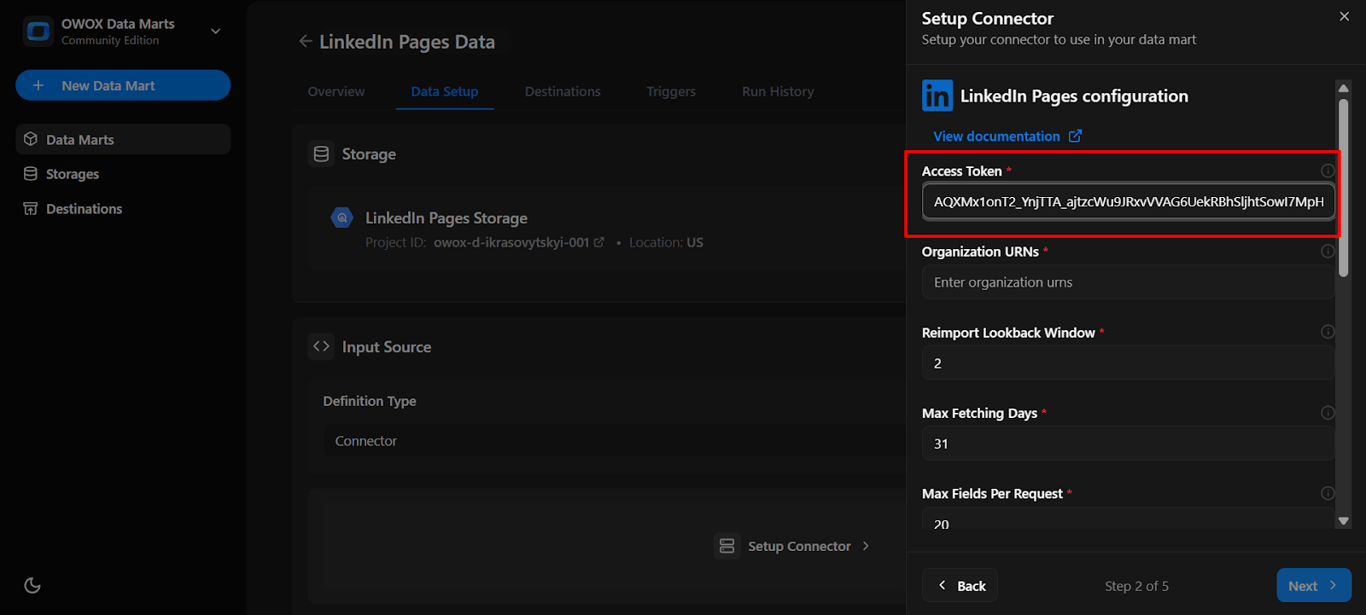Screen dimensions: 1366x615
Task: Click the Next button
Action: click(1314, 585)
